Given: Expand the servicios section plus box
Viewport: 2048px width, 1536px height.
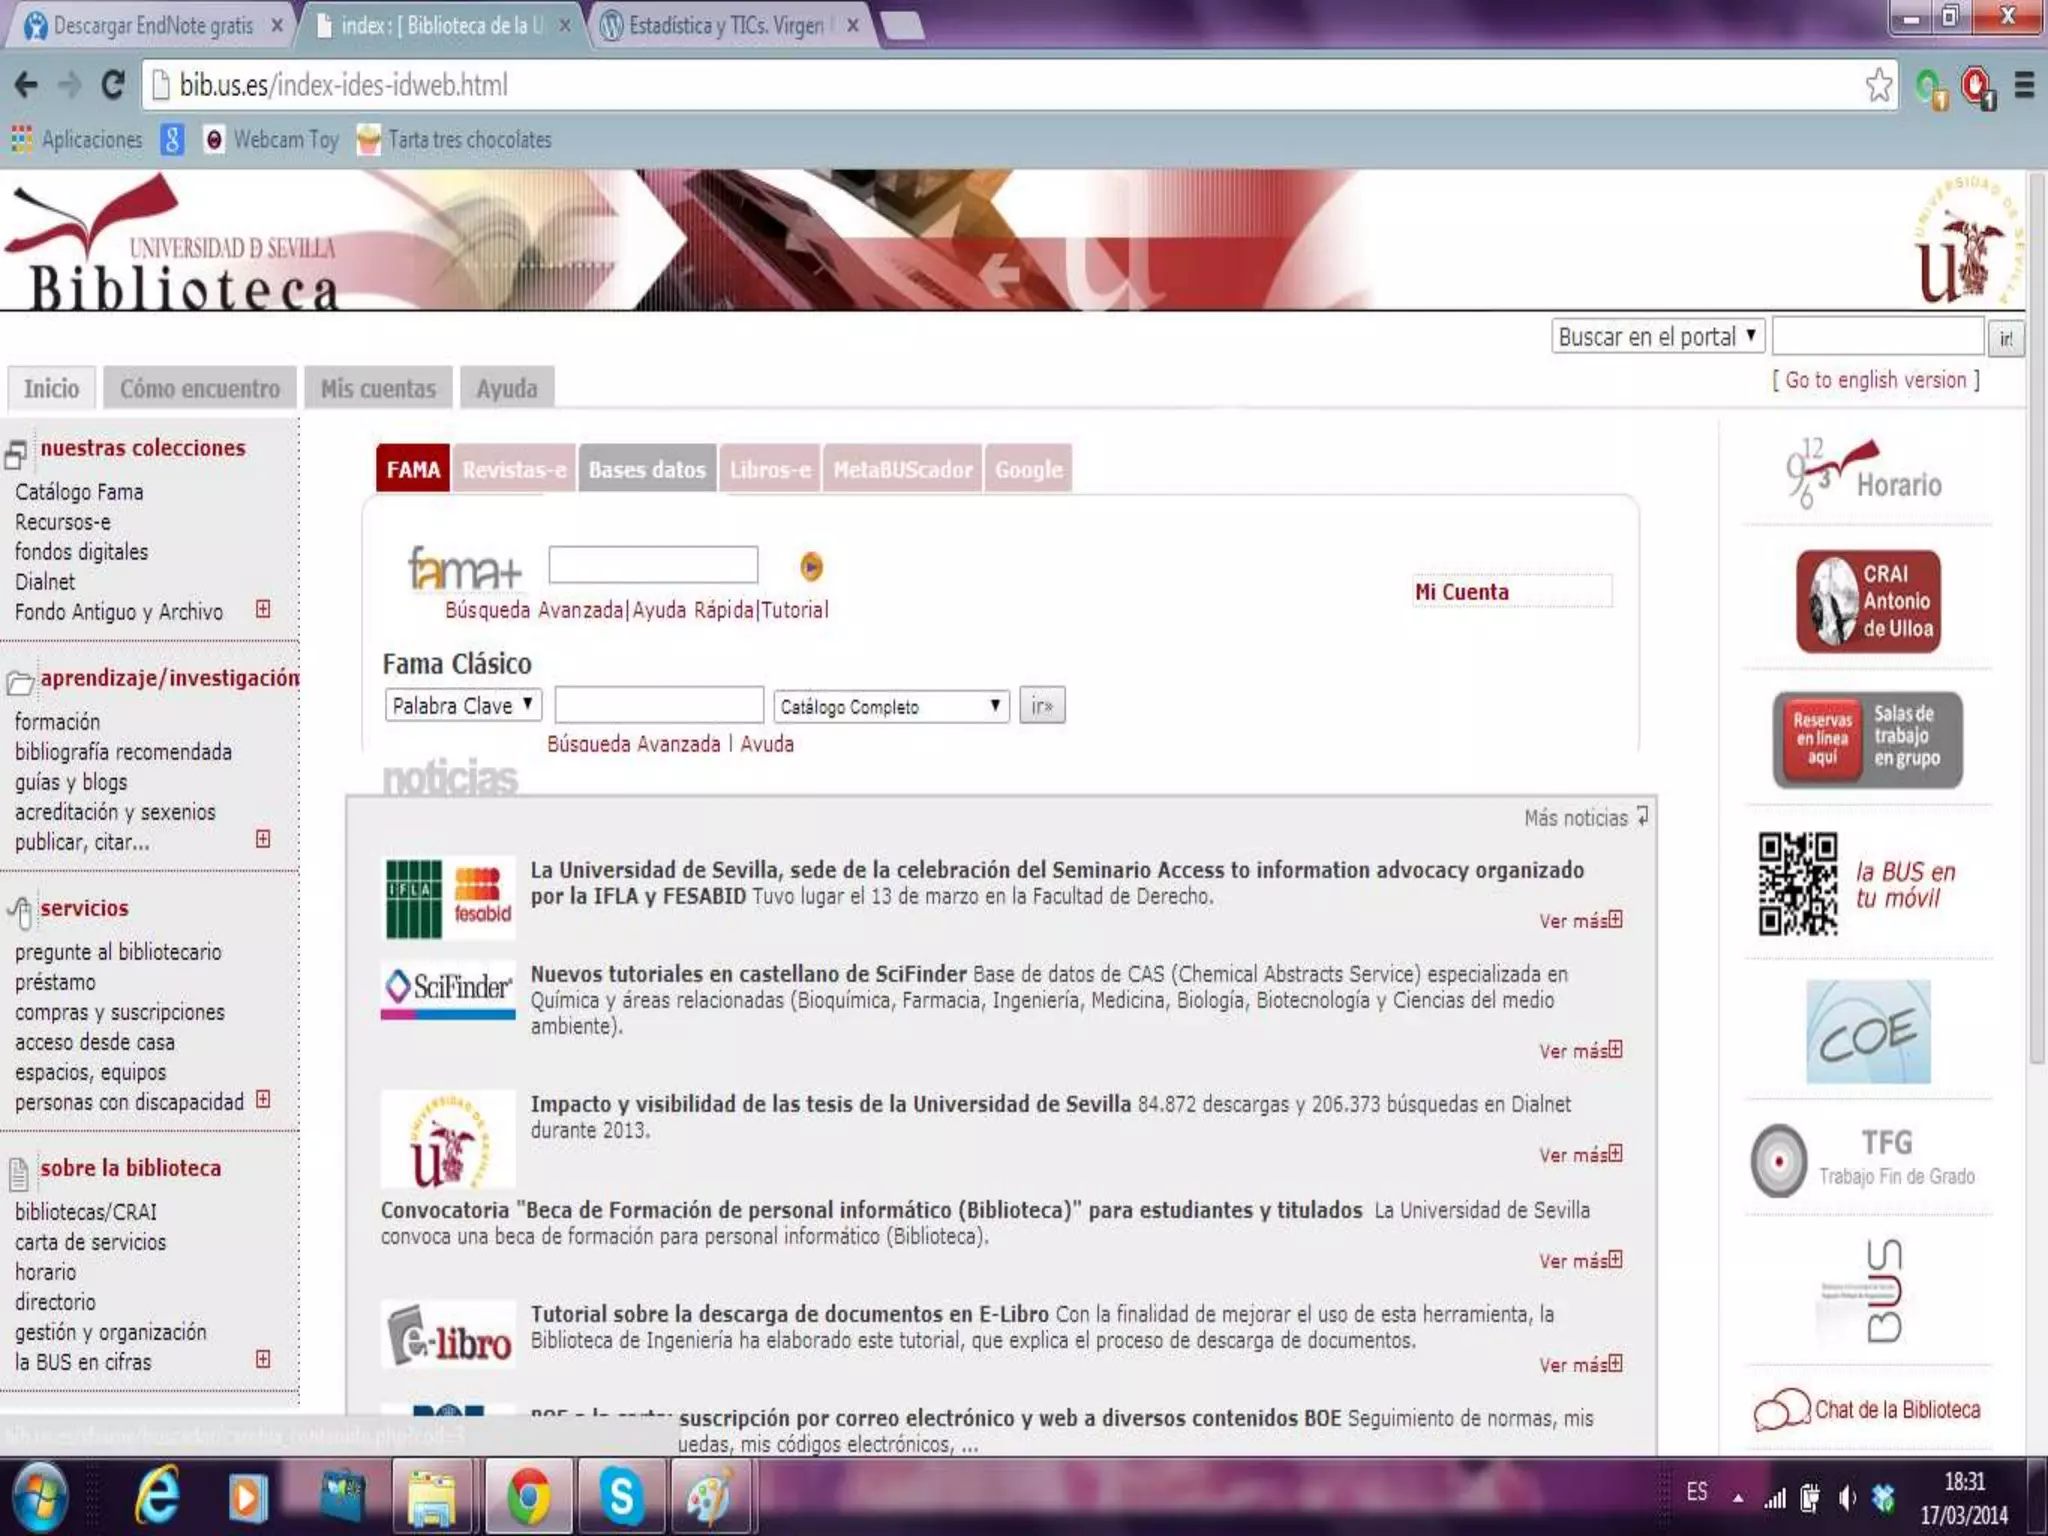Looking at the screenshot, I should click(263, 1099).
